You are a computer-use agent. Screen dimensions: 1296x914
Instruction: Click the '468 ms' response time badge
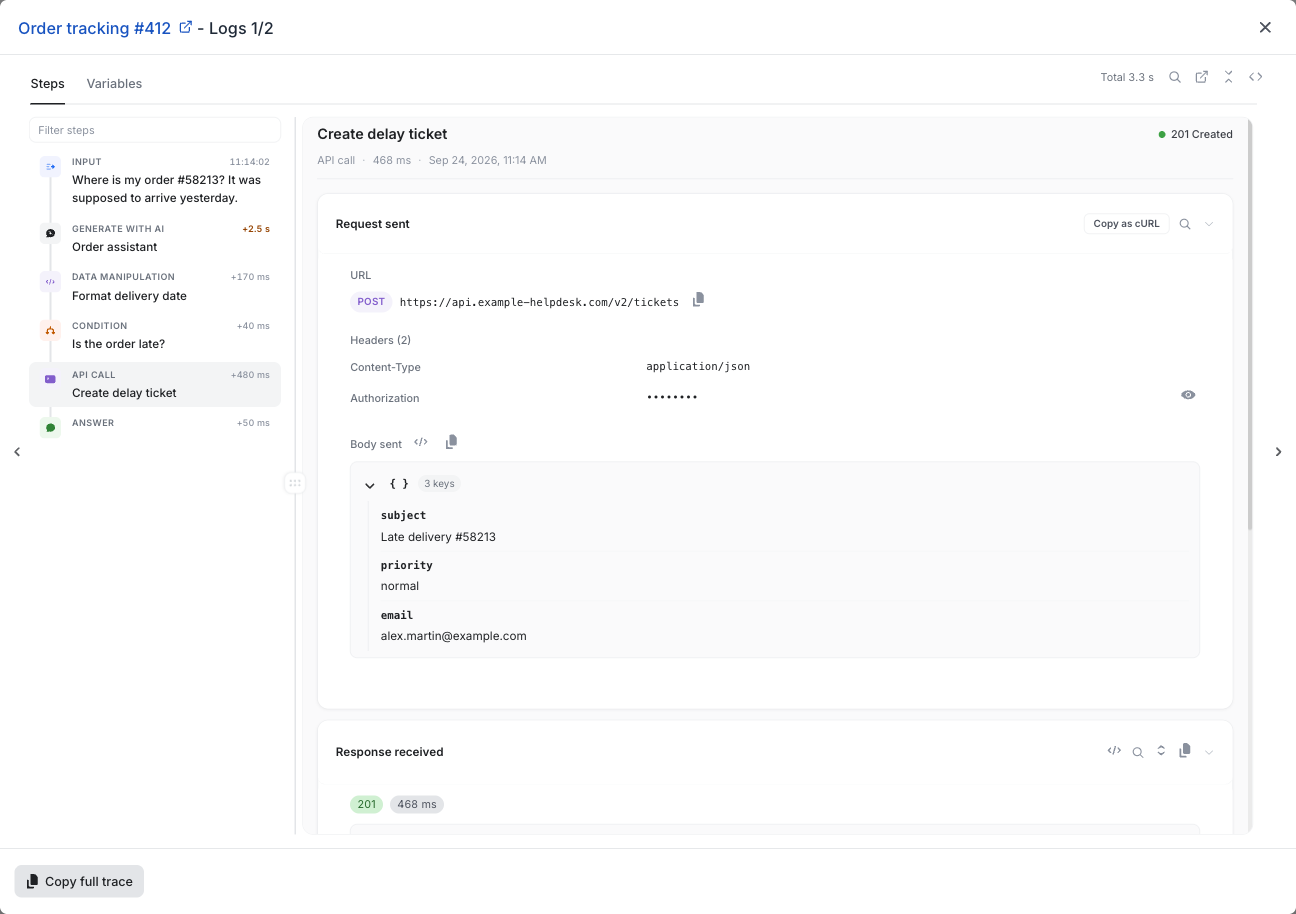pos(417,804)
